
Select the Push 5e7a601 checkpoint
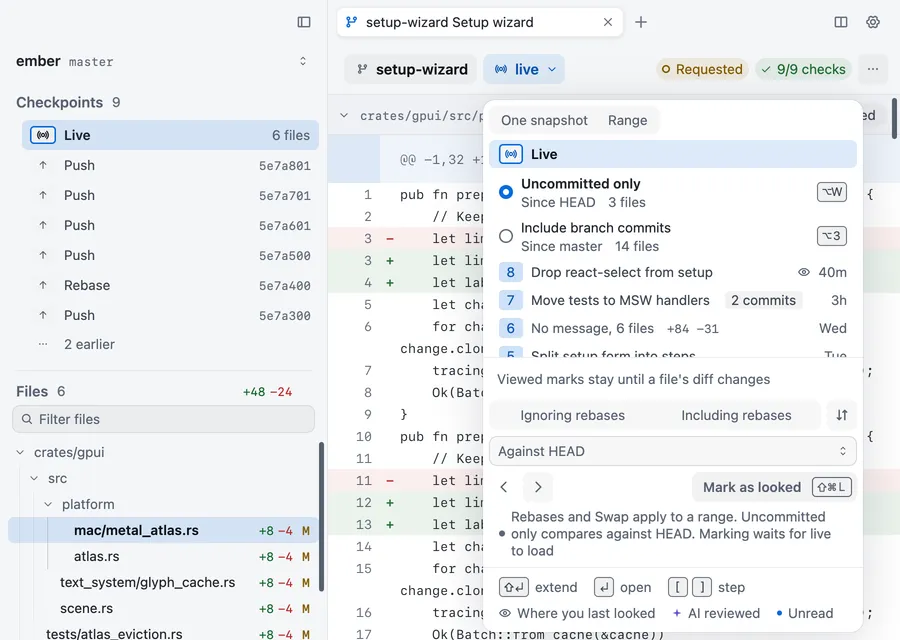(x=170, y=226)
